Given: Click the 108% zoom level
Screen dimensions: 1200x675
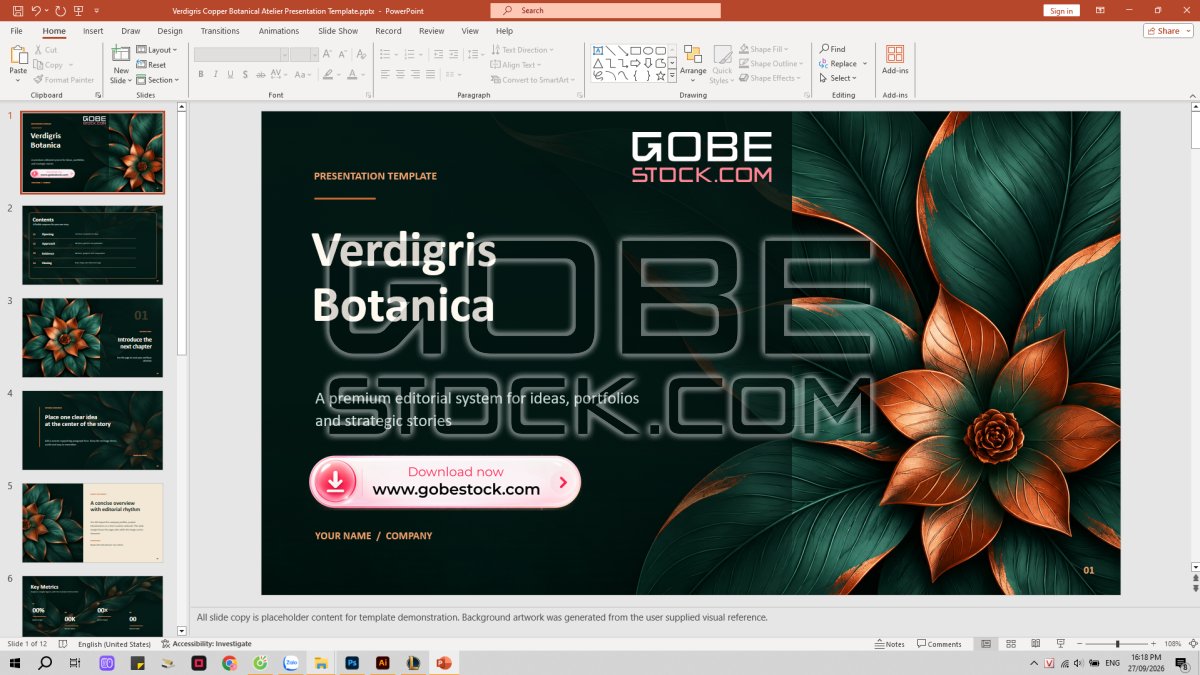Looking at the screenshot, I should point(1174,644).
